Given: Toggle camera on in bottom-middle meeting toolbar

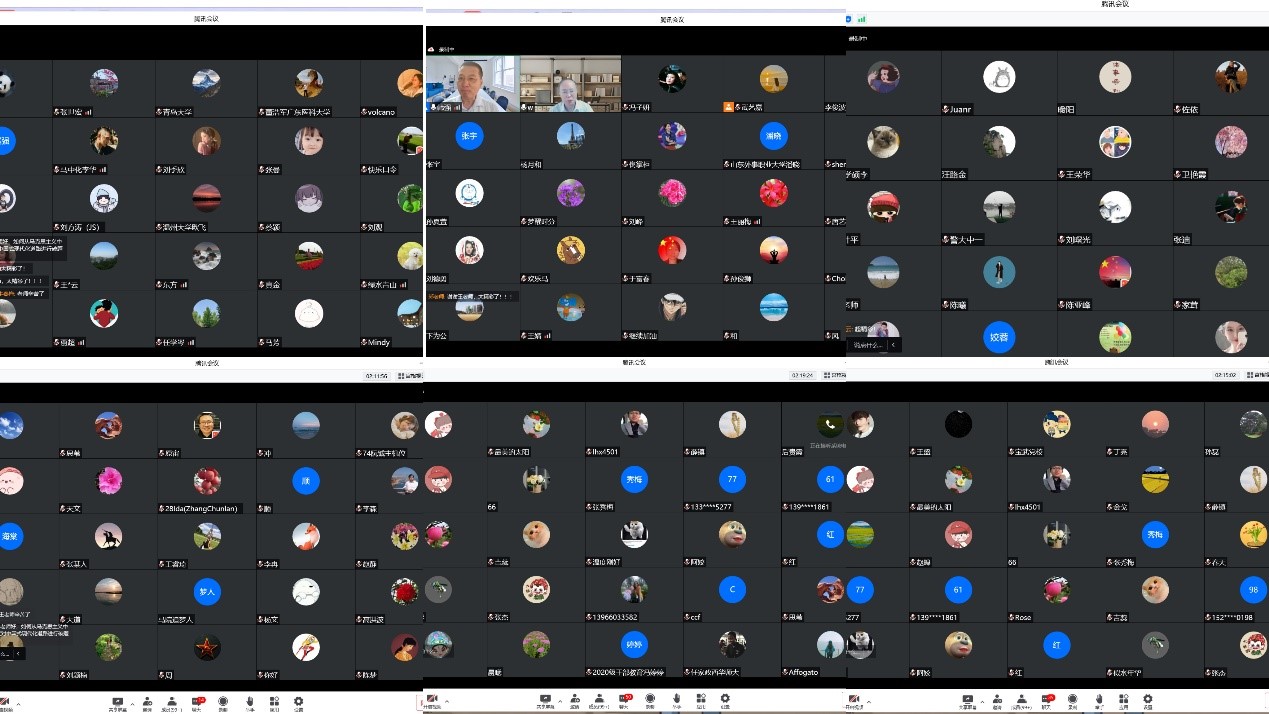Looking at the screenshot, I should [432, 700].
